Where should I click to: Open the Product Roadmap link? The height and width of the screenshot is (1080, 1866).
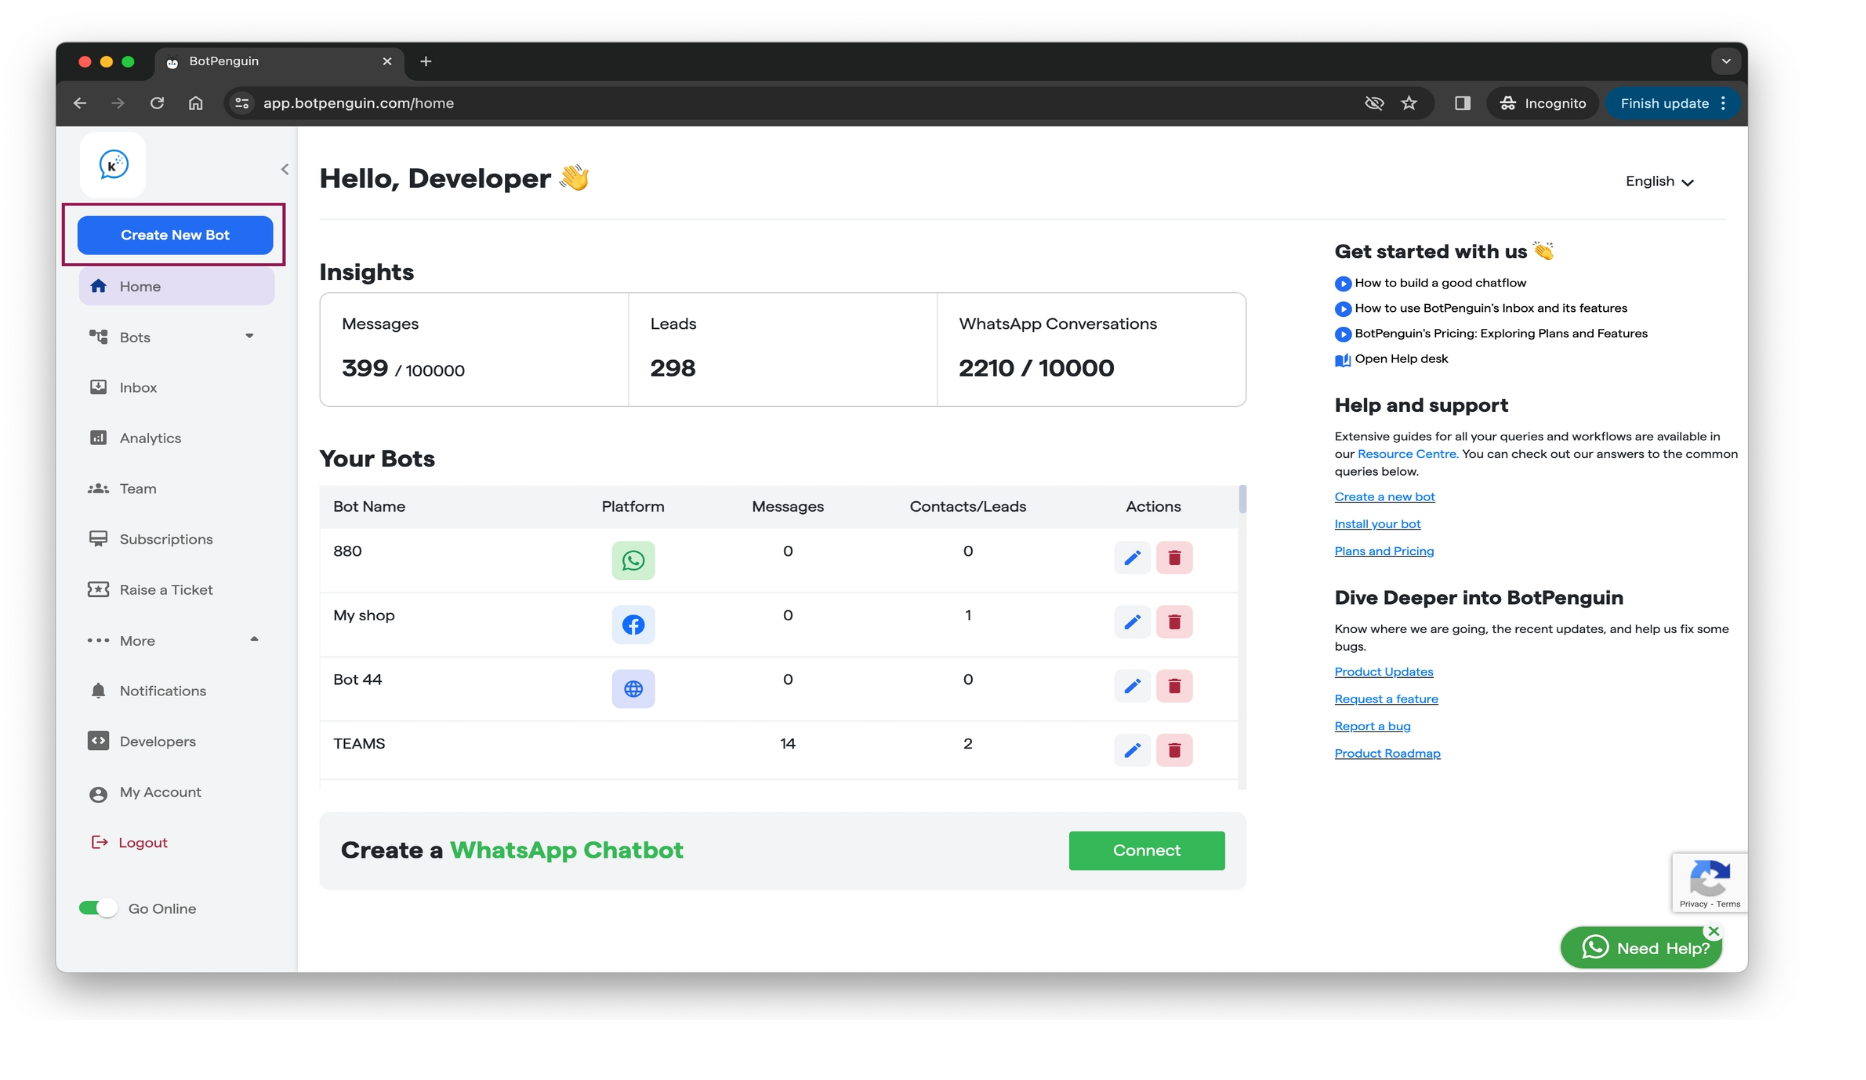[x=1387, y=753]
